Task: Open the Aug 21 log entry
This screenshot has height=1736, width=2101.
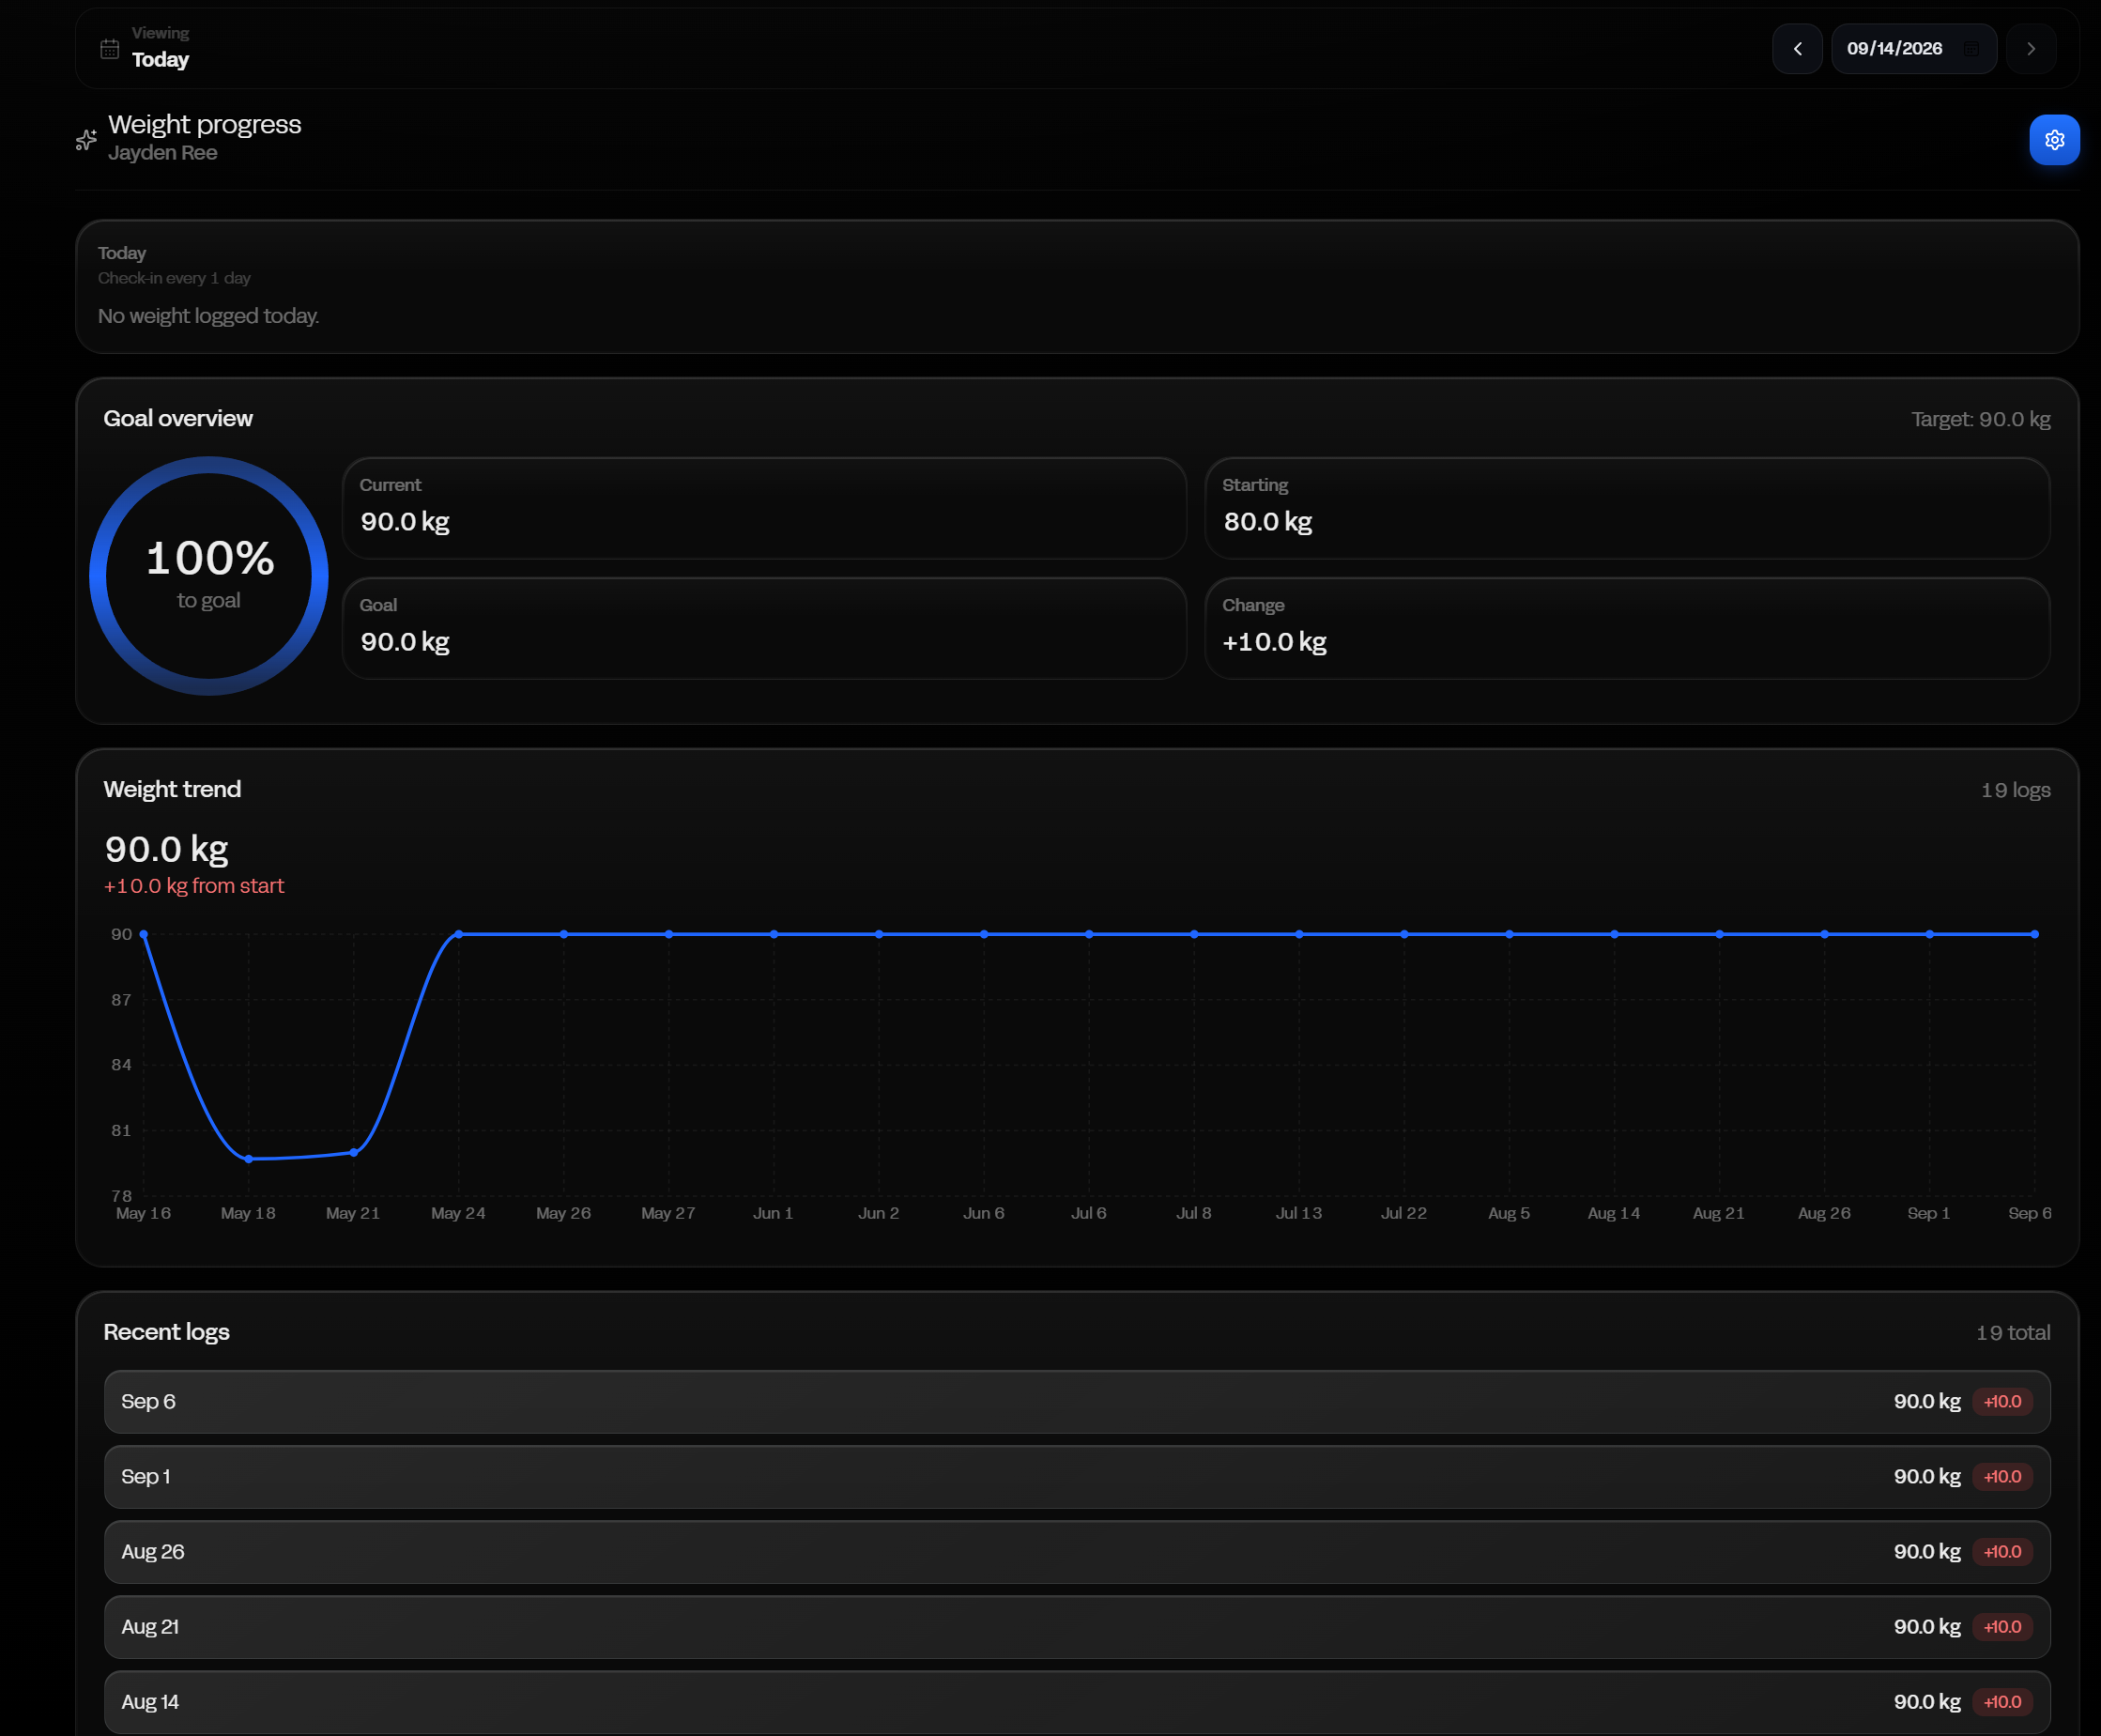Action: 1077,1627
